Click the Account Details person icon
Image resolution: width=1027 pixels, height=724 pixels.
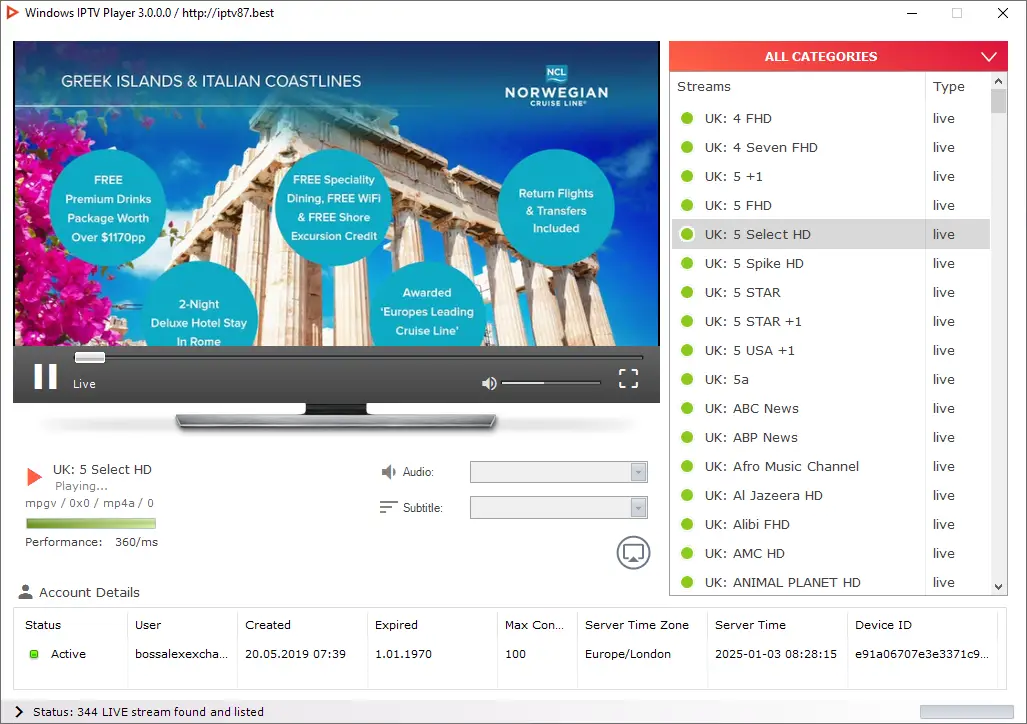coord(26,592)
